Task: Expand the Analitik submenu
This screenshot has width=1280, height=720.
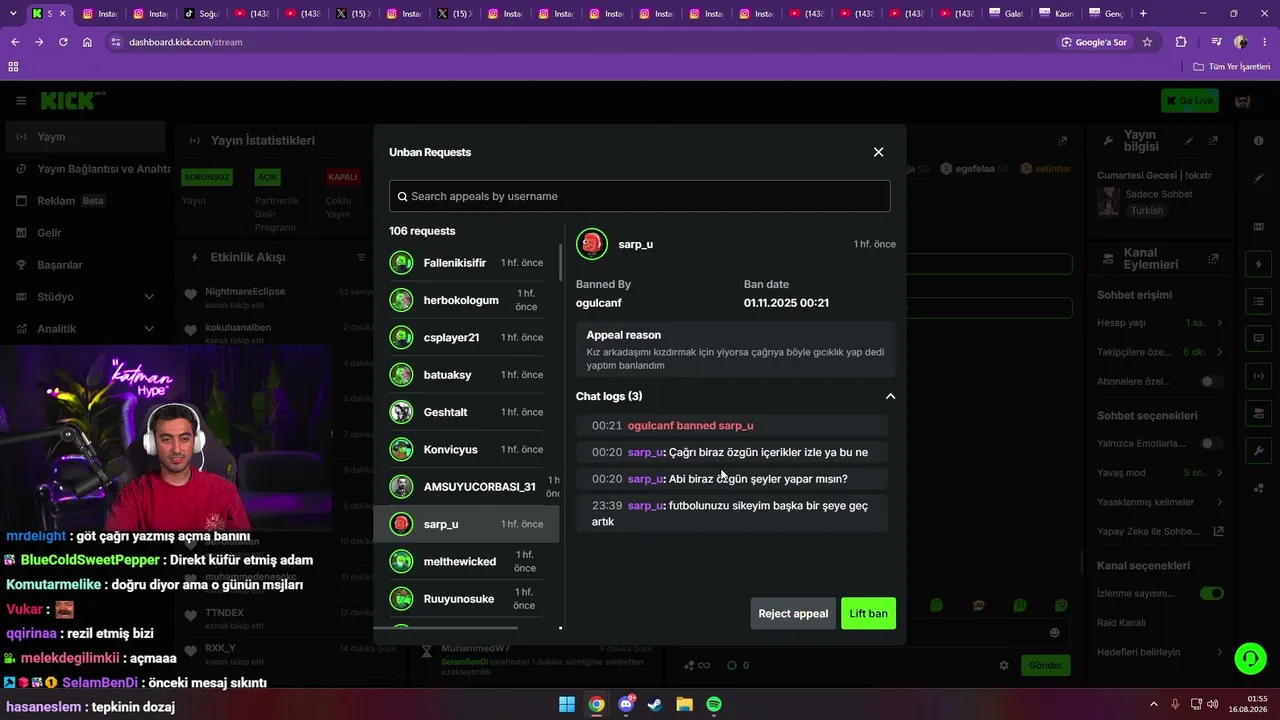Action: pos(85,329)
